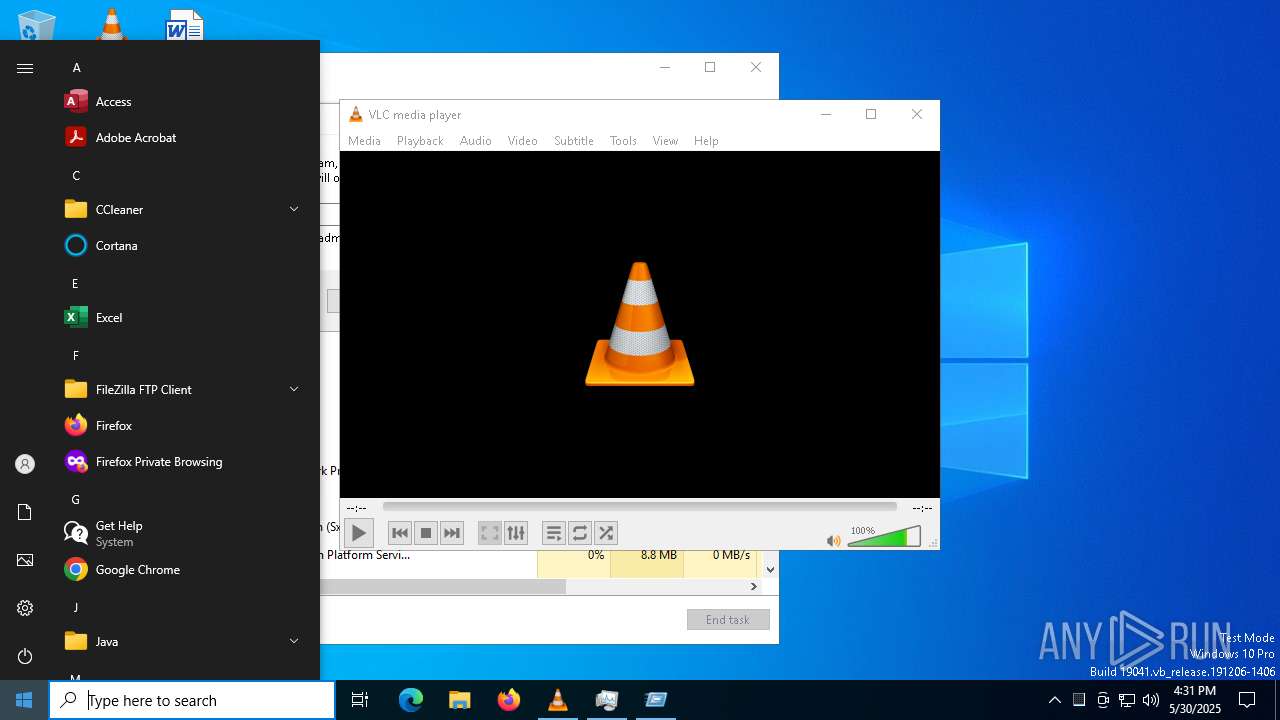Image resolution: width=1280 pixels, height=720 pixels.
Task: Open the Audio menu in VLC
Action: coord(476,141)
